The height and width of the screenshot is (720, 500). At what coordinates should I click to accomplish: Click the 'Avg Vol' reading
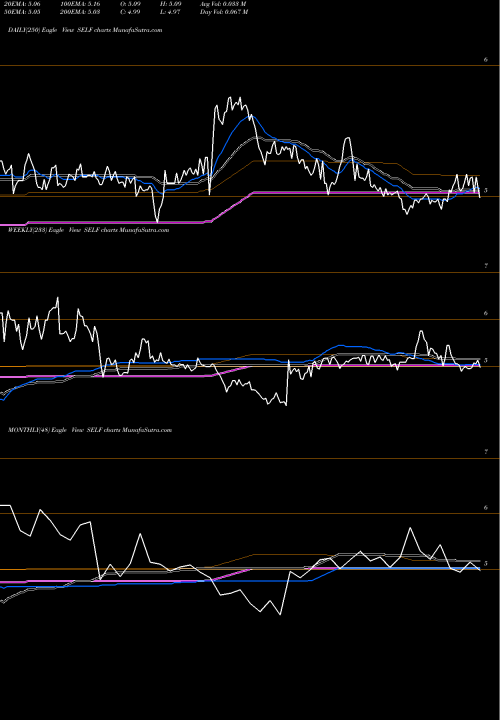pyautogui.click(x=223, y=4)
